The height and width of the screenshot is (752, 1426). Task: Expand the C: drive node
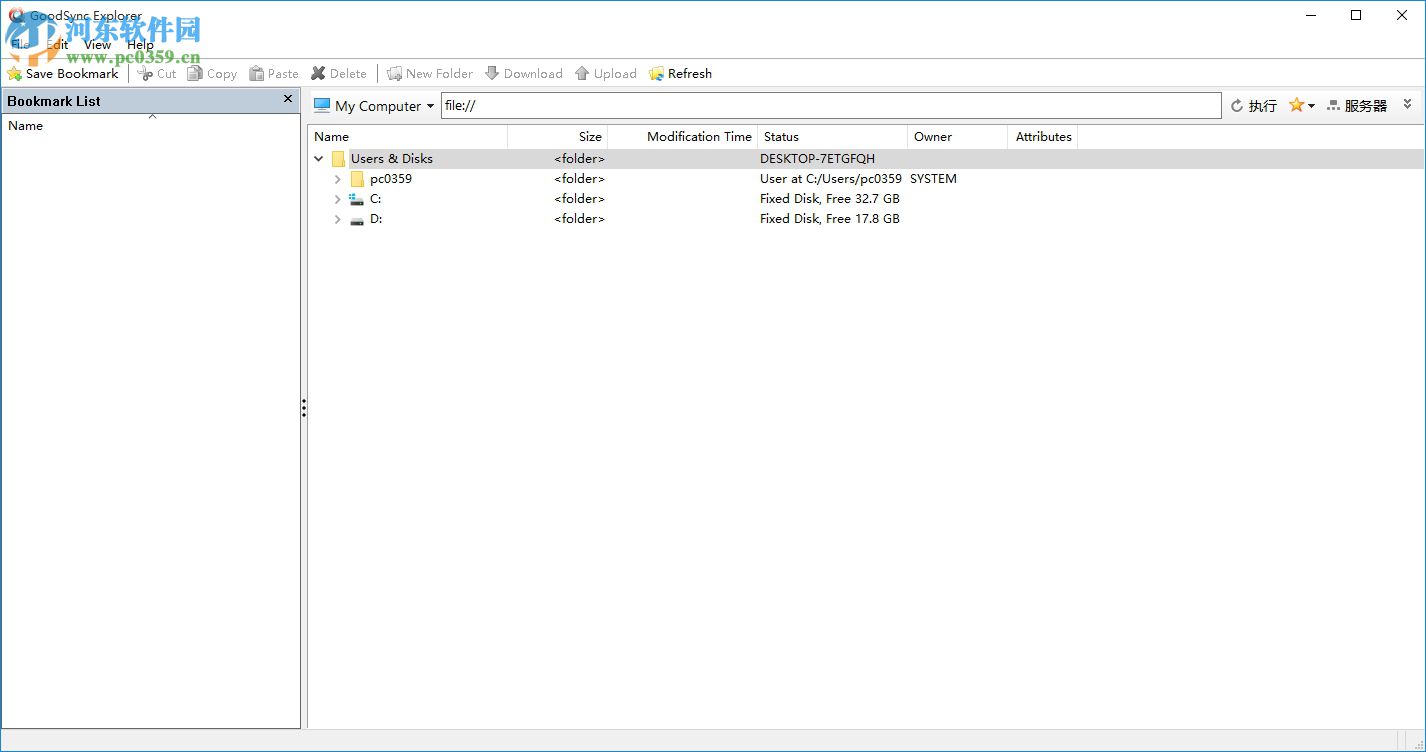point(338,199)
